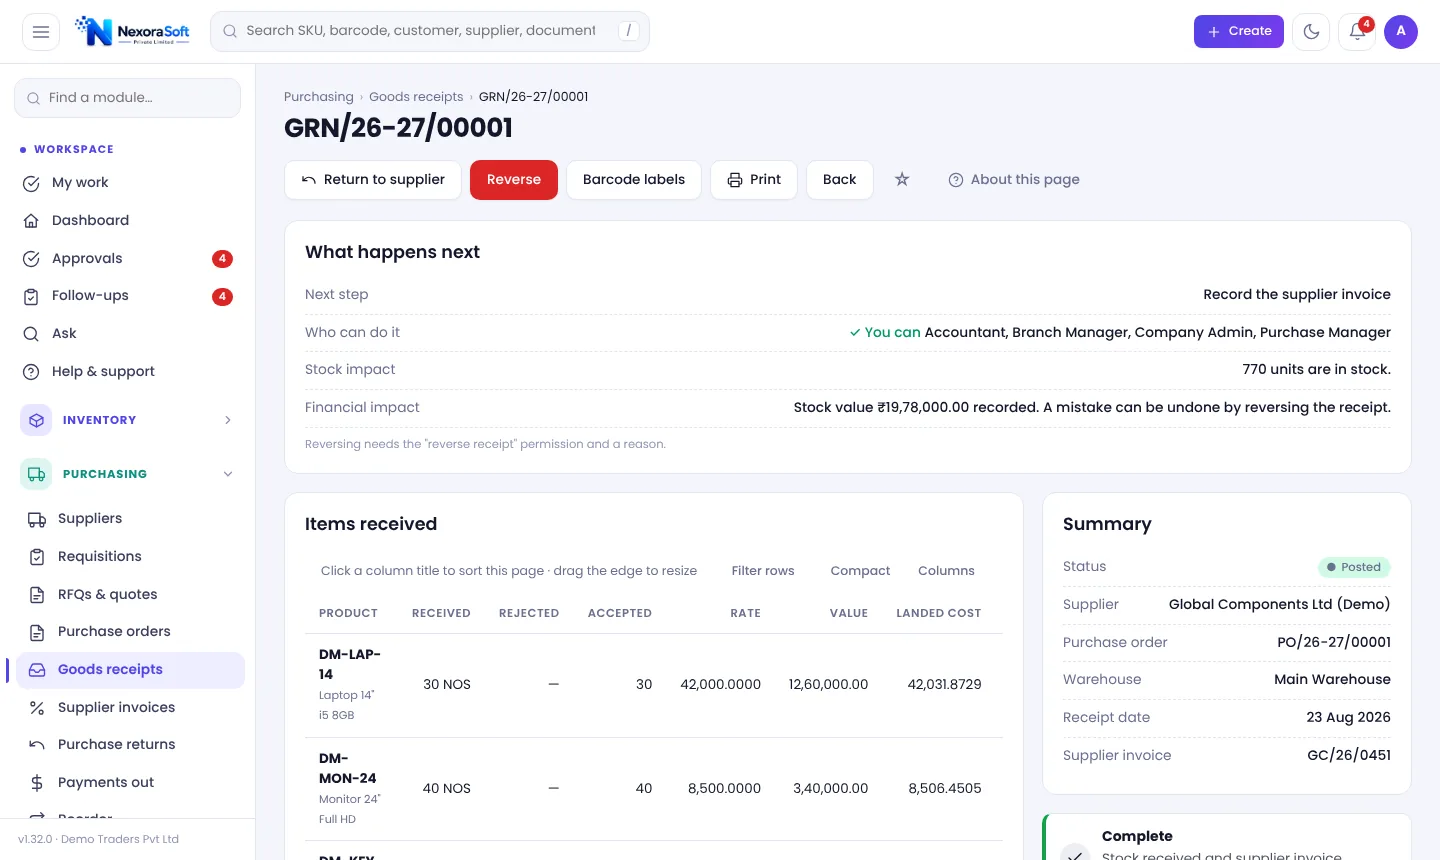Click the Return to supplier button
Image resolution: width=1440 pixels, height=860 pixels.
pos(373,180)
